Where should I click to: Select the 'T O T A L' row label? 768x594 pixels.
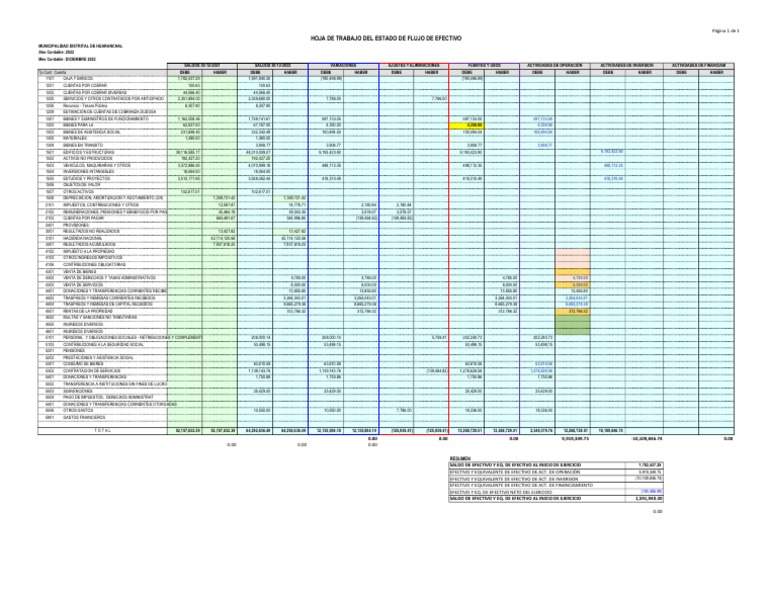tap(103, 430)
